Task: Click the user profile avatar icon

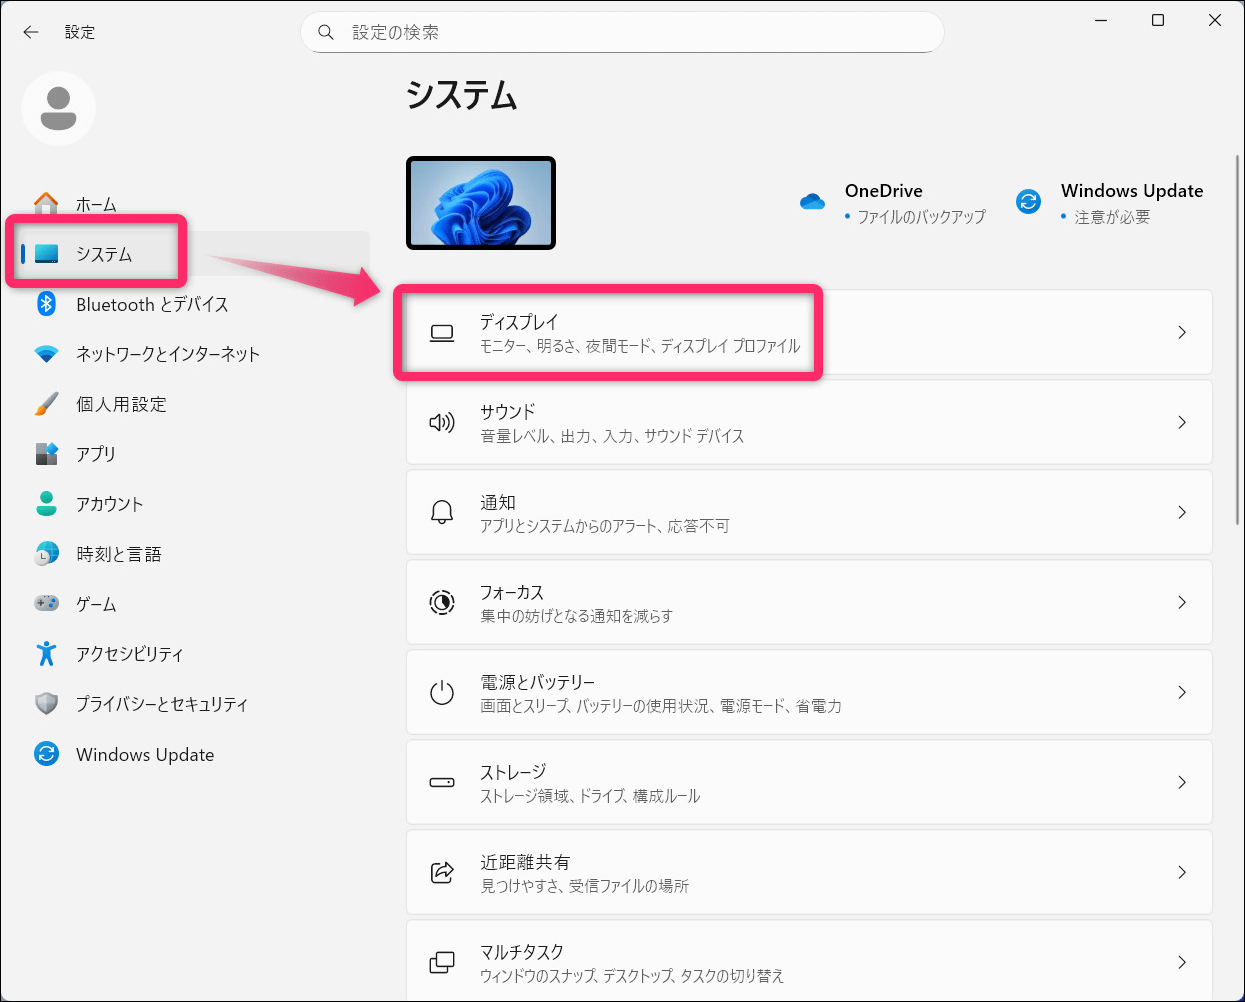Action: click(x=58, y=108)
